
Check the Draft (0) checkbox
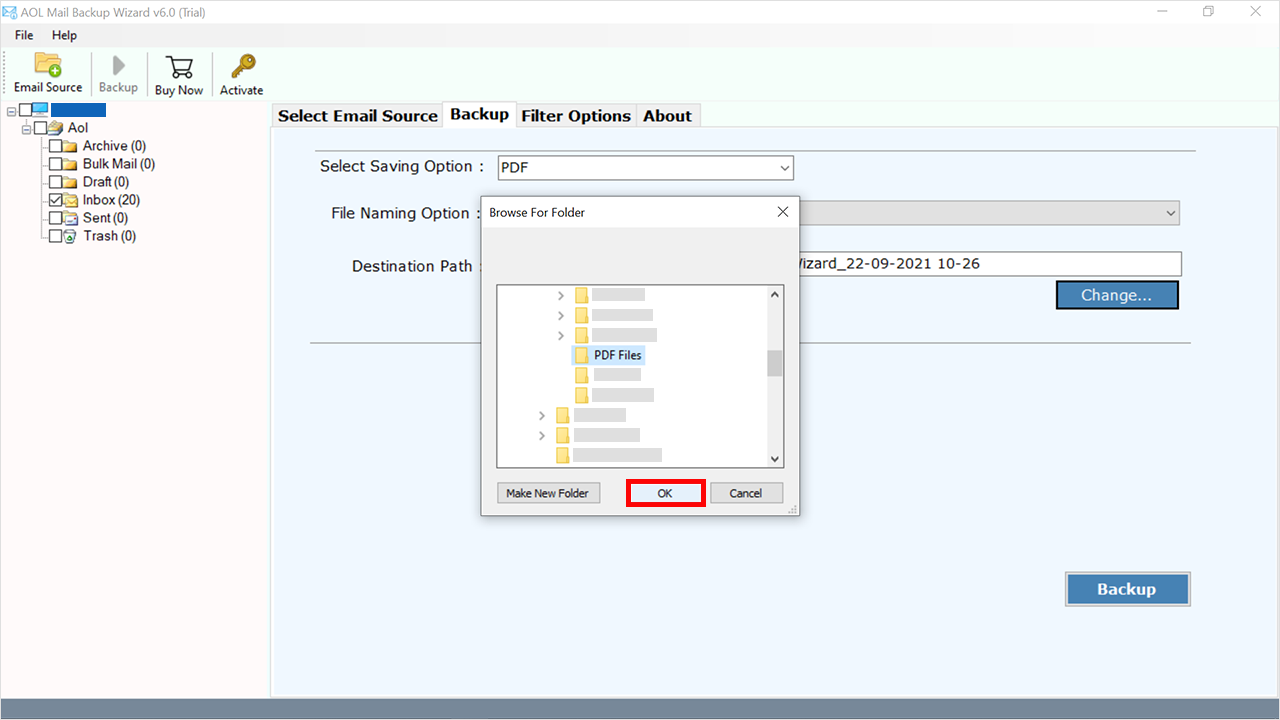[x=56, y=182]
